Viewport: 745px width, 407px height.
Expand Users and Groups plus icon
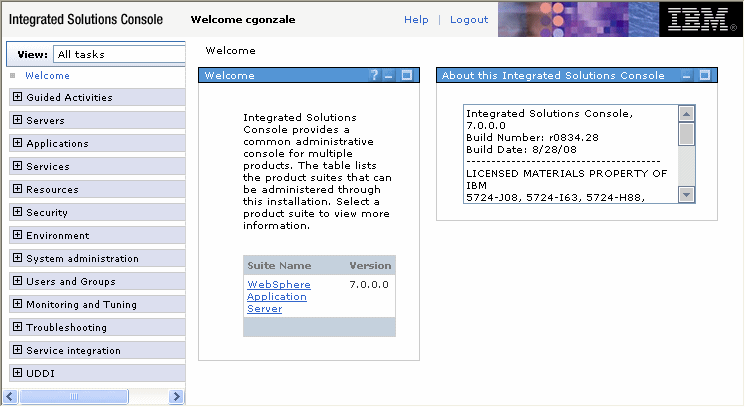click(x=18, y=281)
